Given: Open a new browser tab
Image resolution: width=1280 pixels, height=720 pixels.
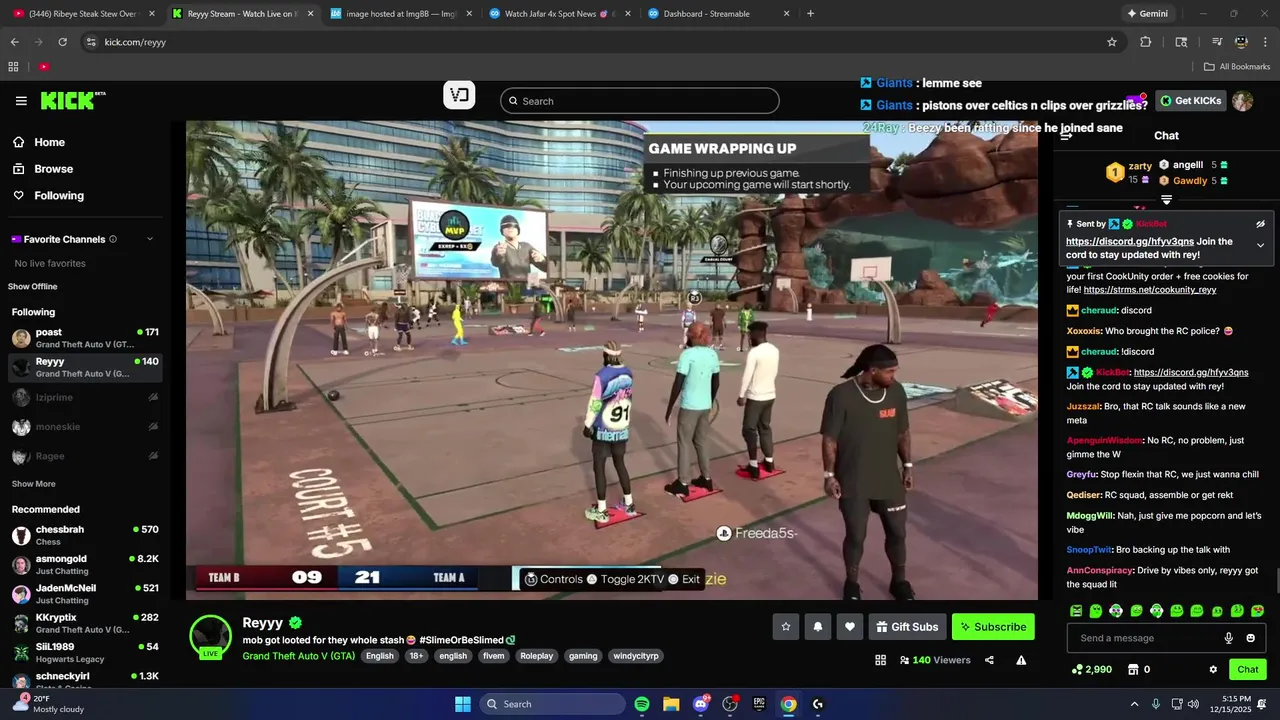Looking at the screenshot, I should tap(810, 14).
